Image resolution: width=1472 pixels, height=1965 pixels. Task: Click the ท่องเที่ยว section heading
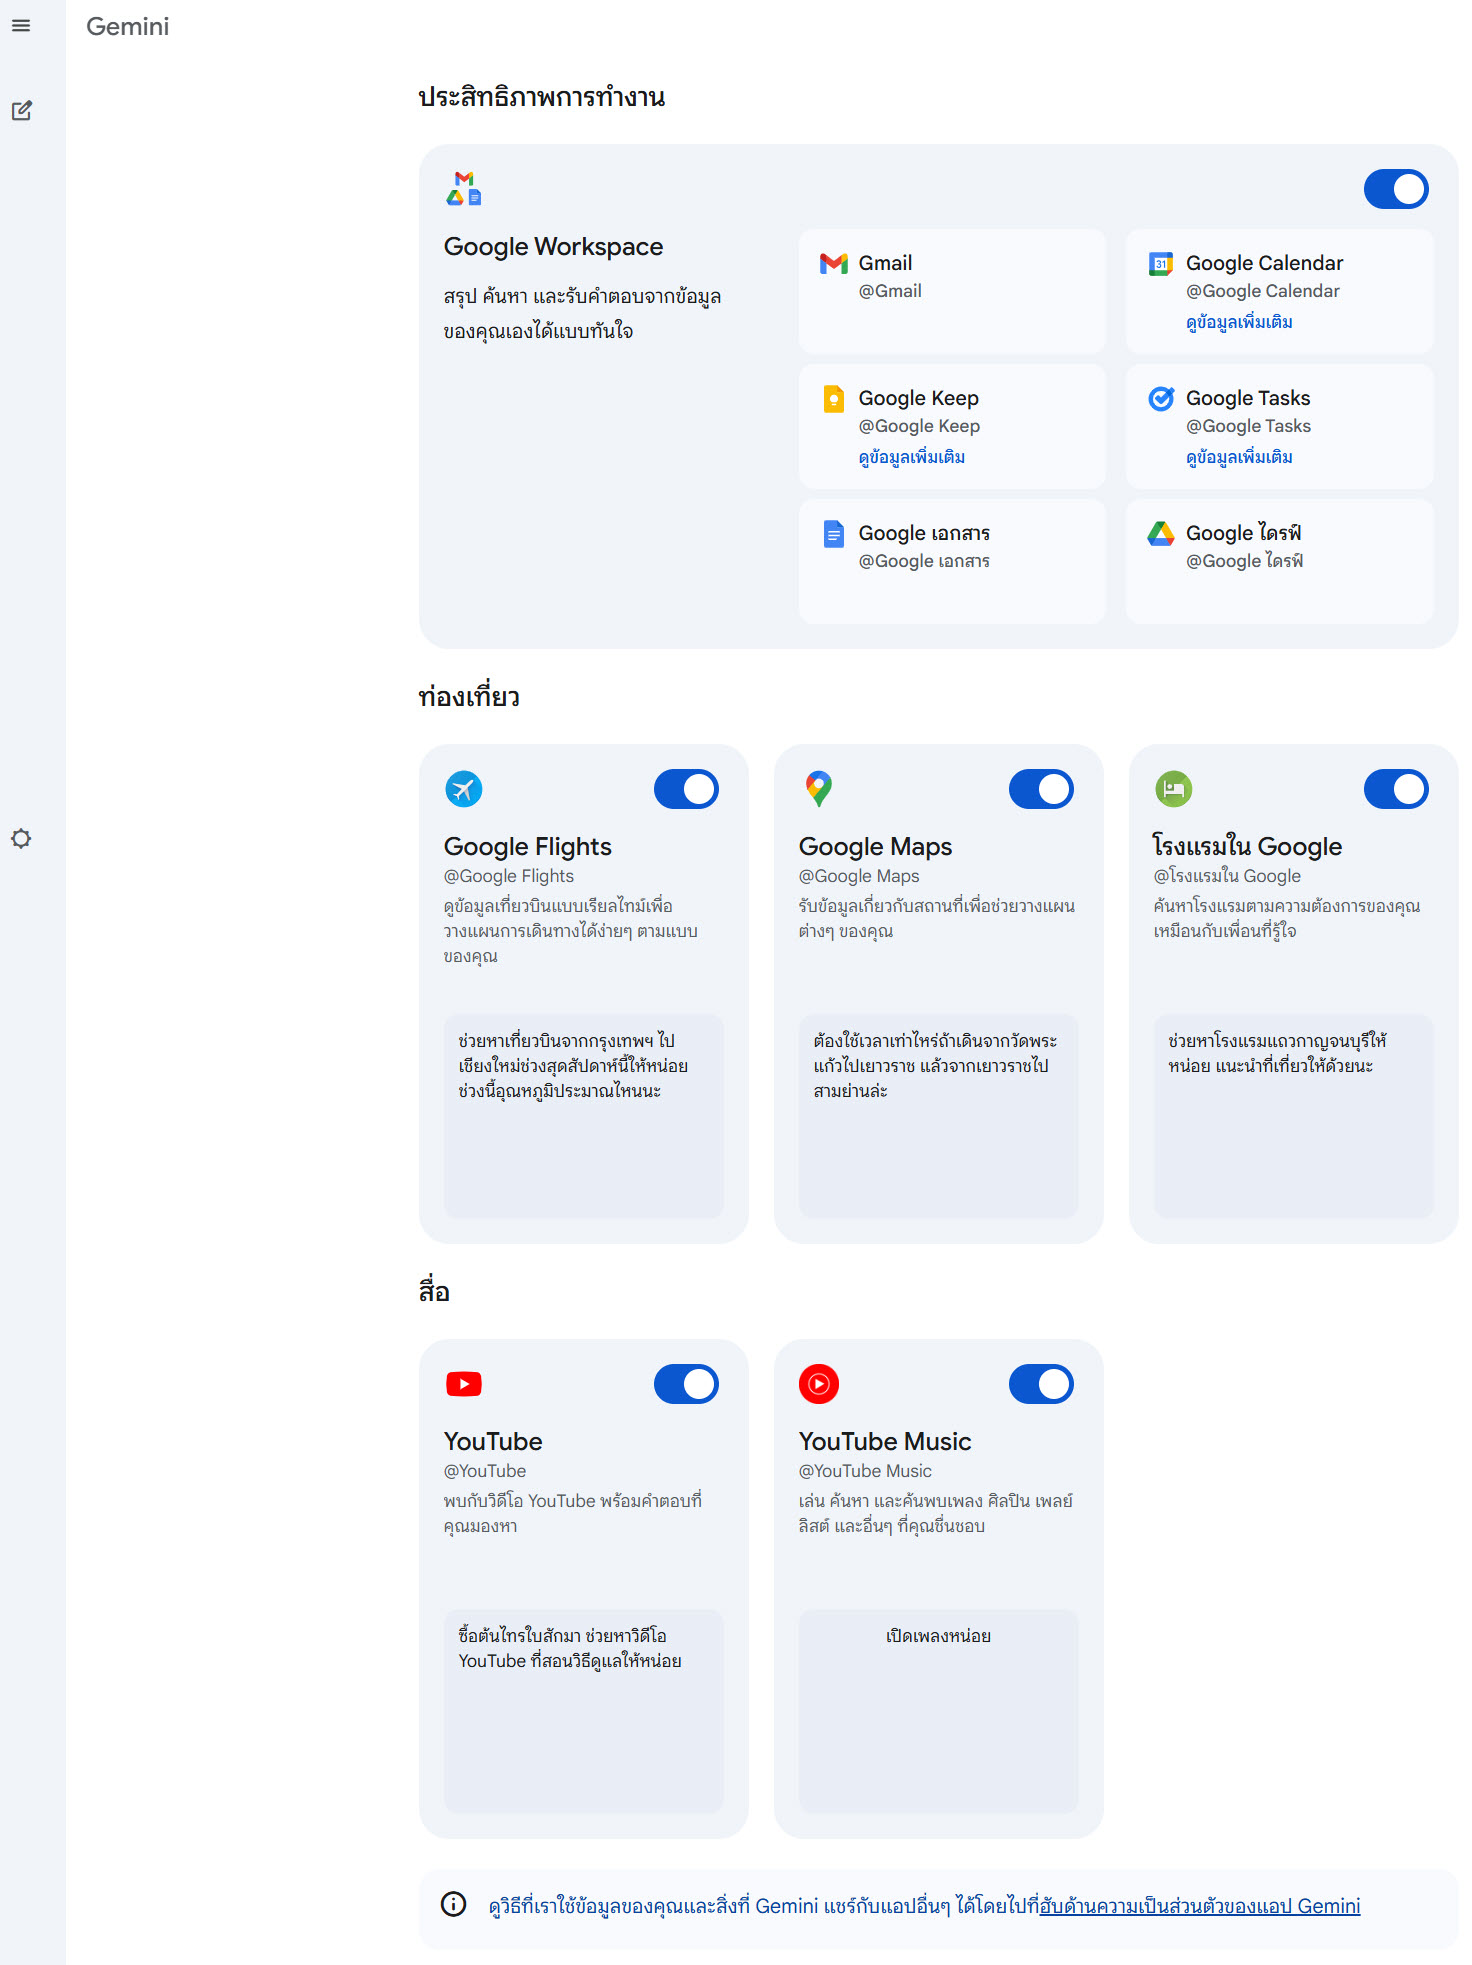[x=469, y=696]
